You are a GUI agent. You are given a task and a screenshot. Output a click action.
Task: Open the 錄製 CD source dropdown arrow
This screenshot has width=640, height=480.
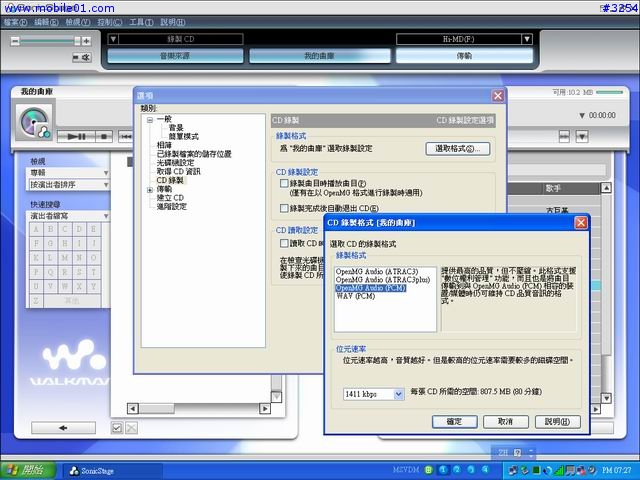(113, 39)
